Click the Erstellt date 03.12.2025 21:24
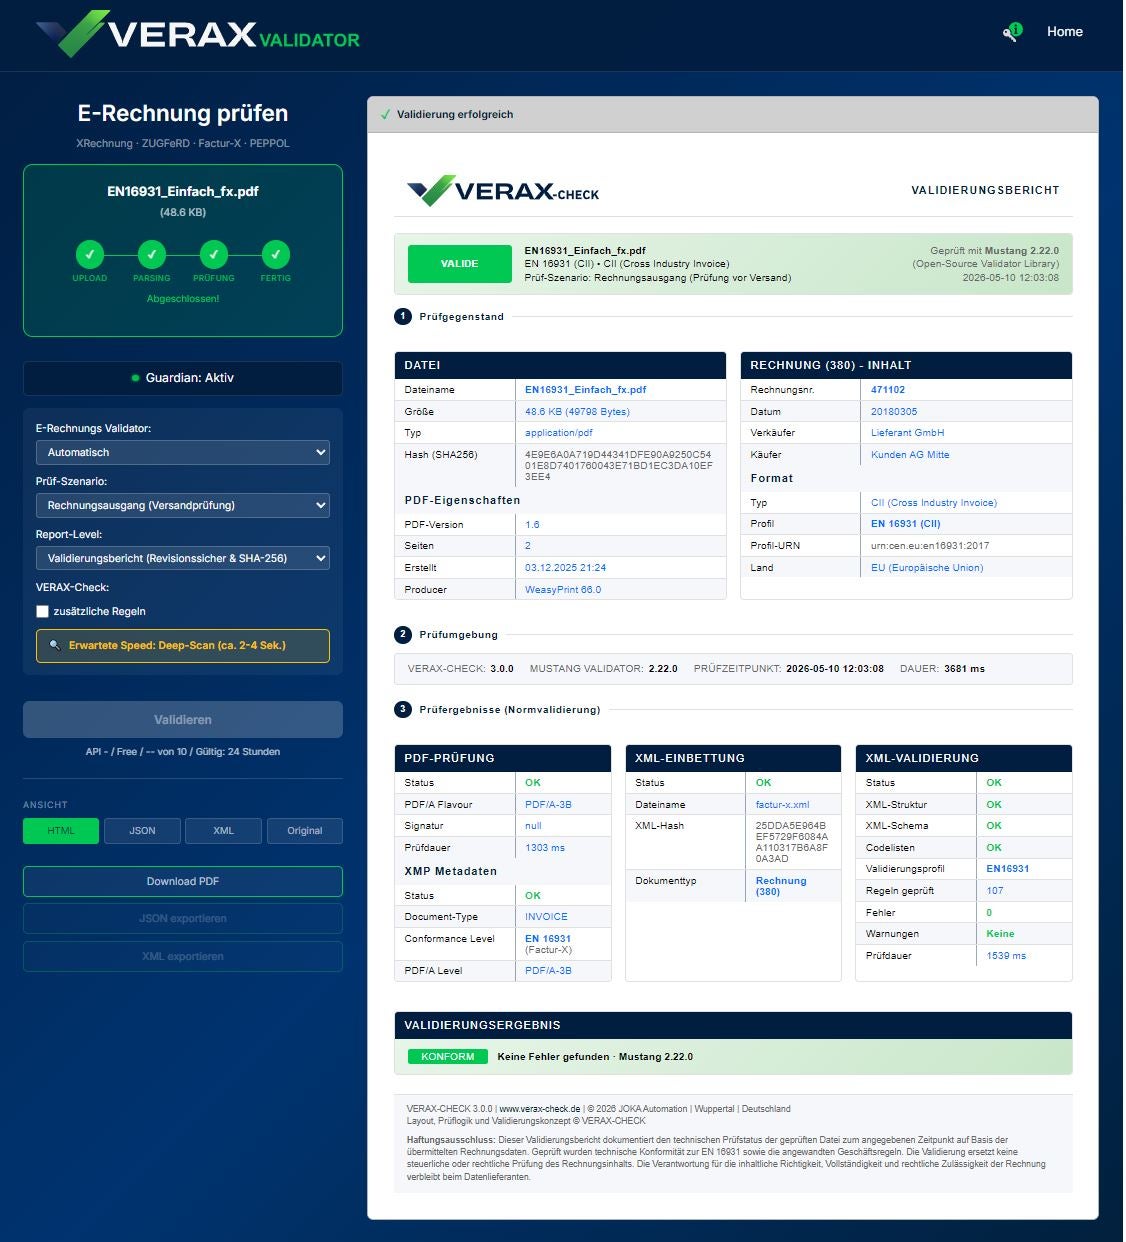 point(565,568)
